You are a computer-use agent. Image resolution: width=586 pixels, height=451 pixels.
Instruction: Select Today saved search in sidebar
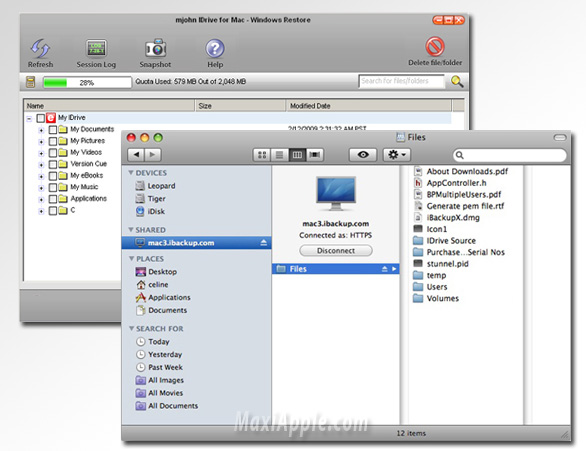[x=153, y=342]
